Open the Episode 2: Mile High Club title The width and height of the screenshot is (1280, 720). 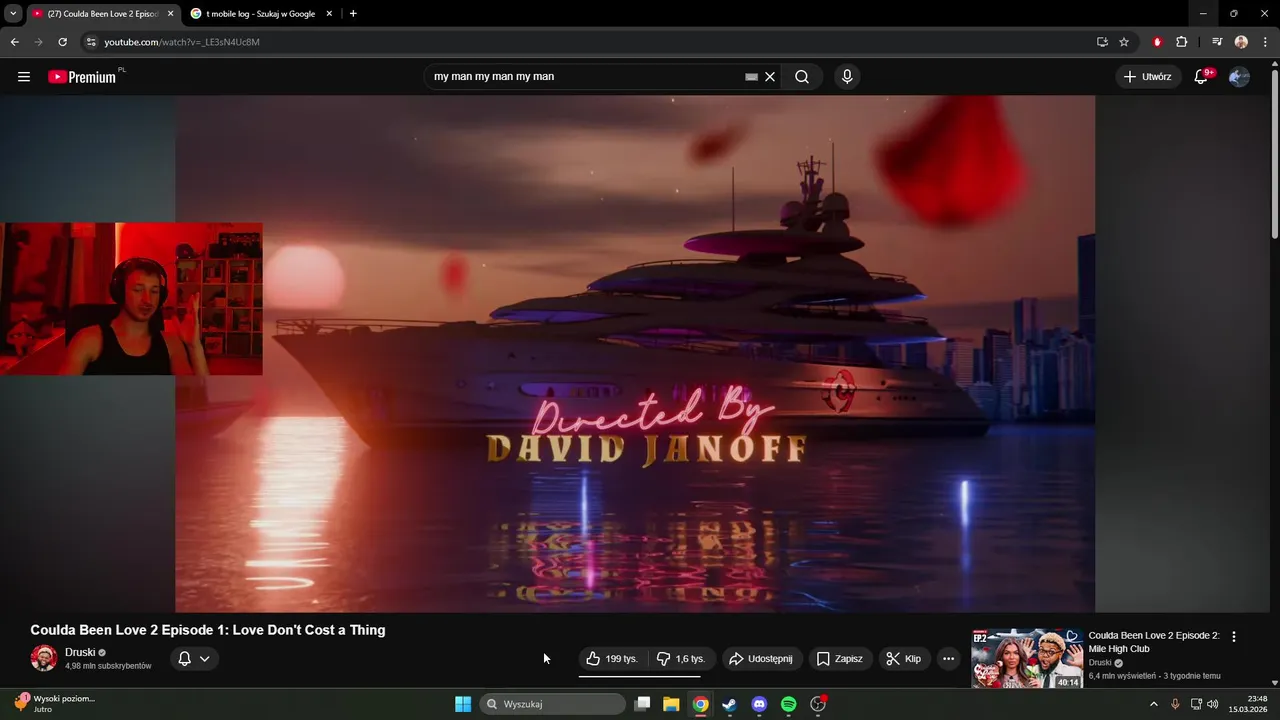pos(1154,642)
